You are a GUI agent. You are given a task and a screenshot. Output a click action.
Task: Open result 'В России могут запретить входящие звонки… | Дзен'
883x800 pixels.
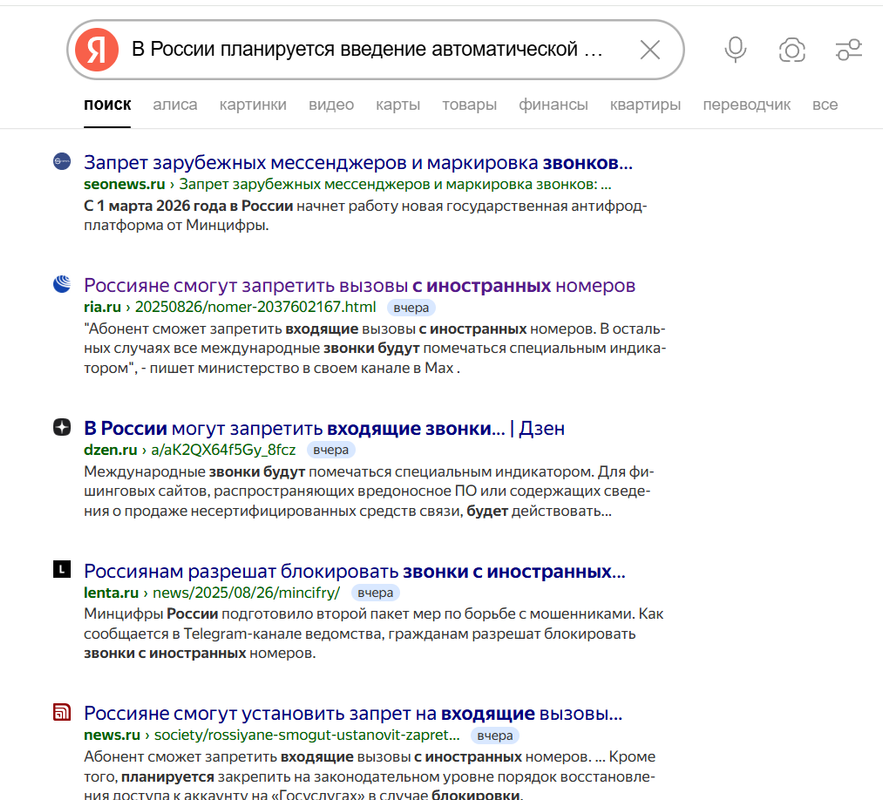click(x=324, y=428)
